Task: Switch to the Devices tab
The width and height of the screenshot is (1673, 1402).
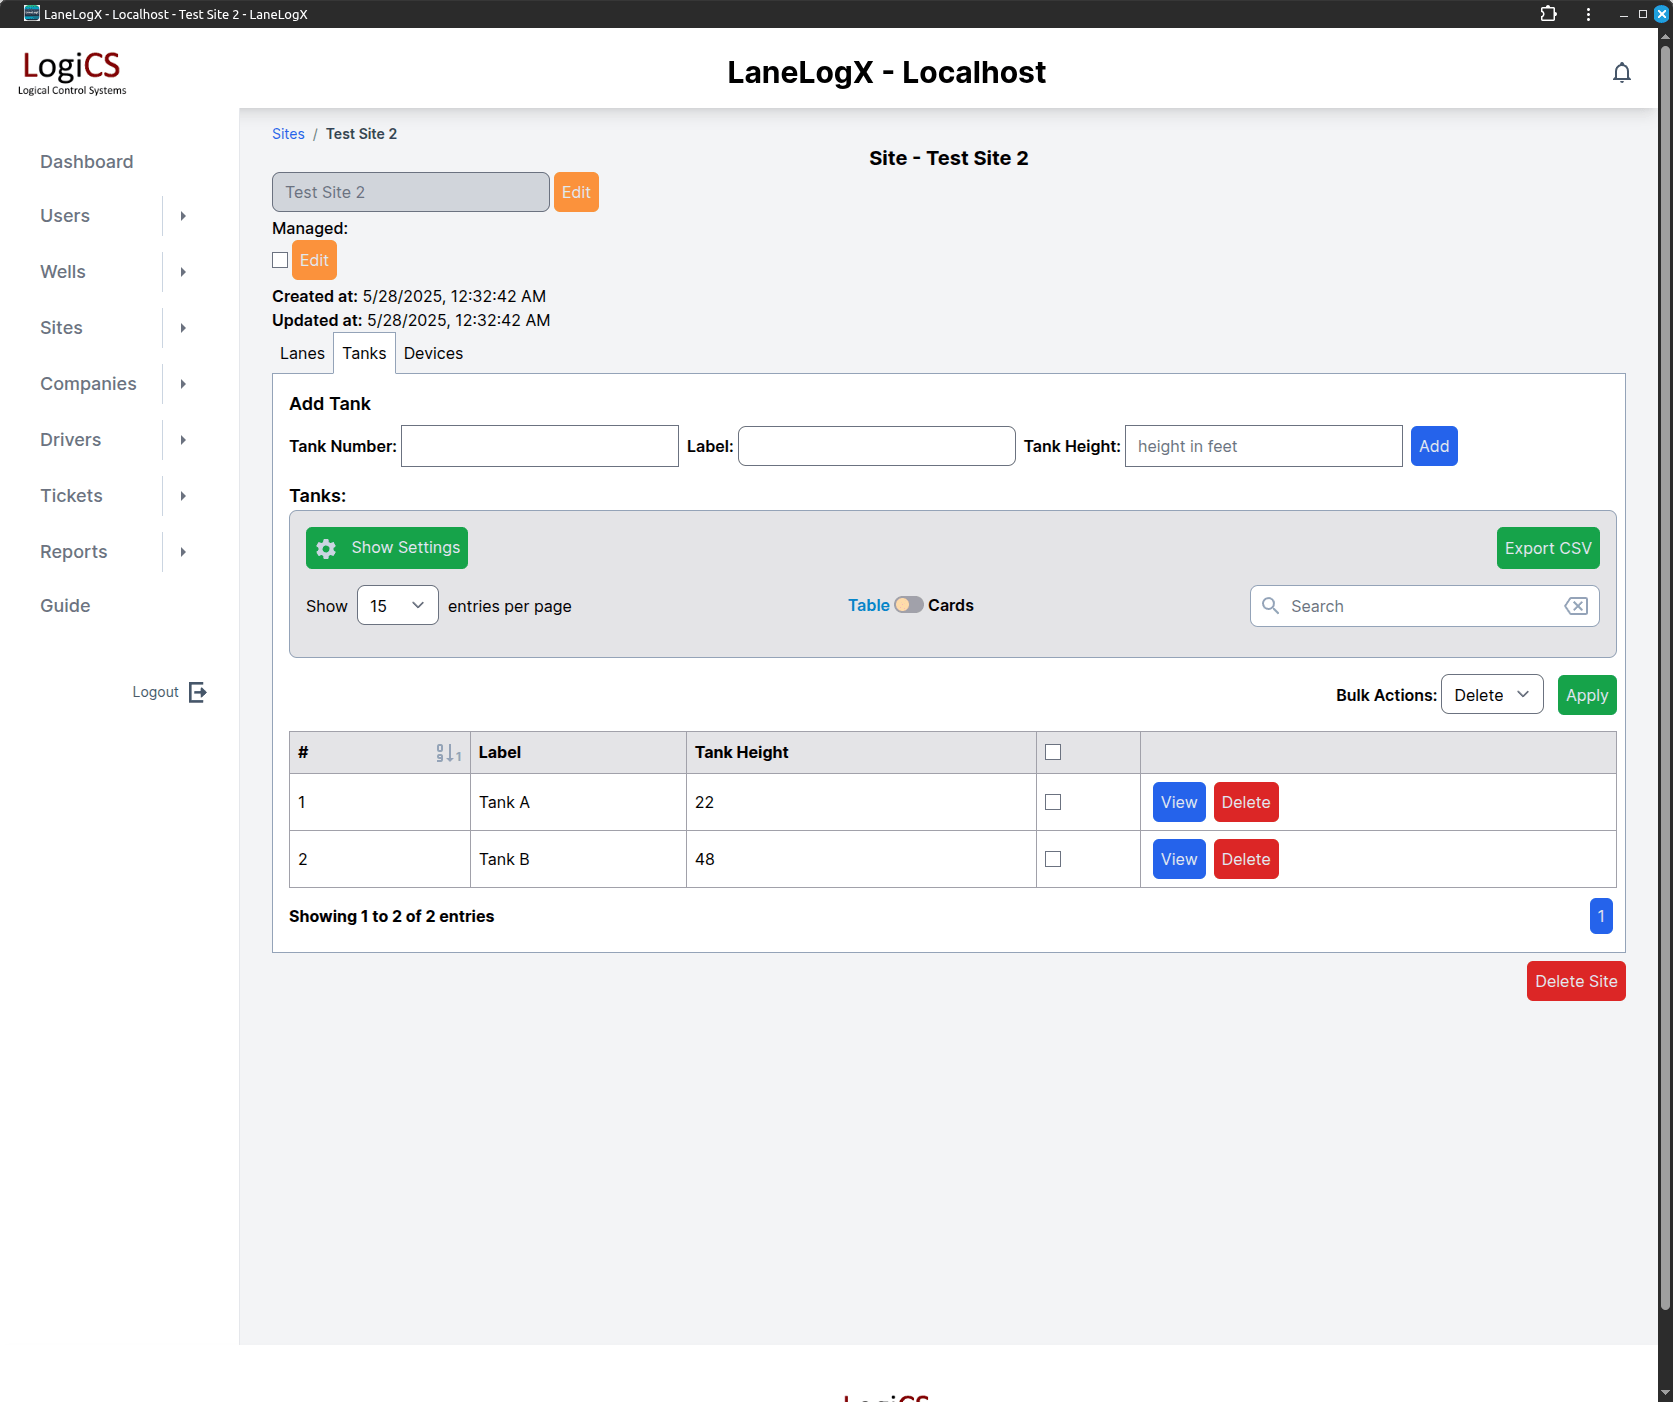Action: point(433,354)
